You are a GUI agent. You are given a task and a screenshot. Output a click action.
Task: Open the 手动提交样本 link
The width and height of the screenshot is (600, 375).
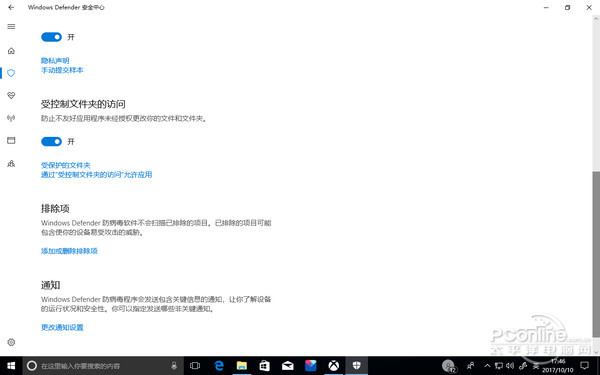[62, 70]
